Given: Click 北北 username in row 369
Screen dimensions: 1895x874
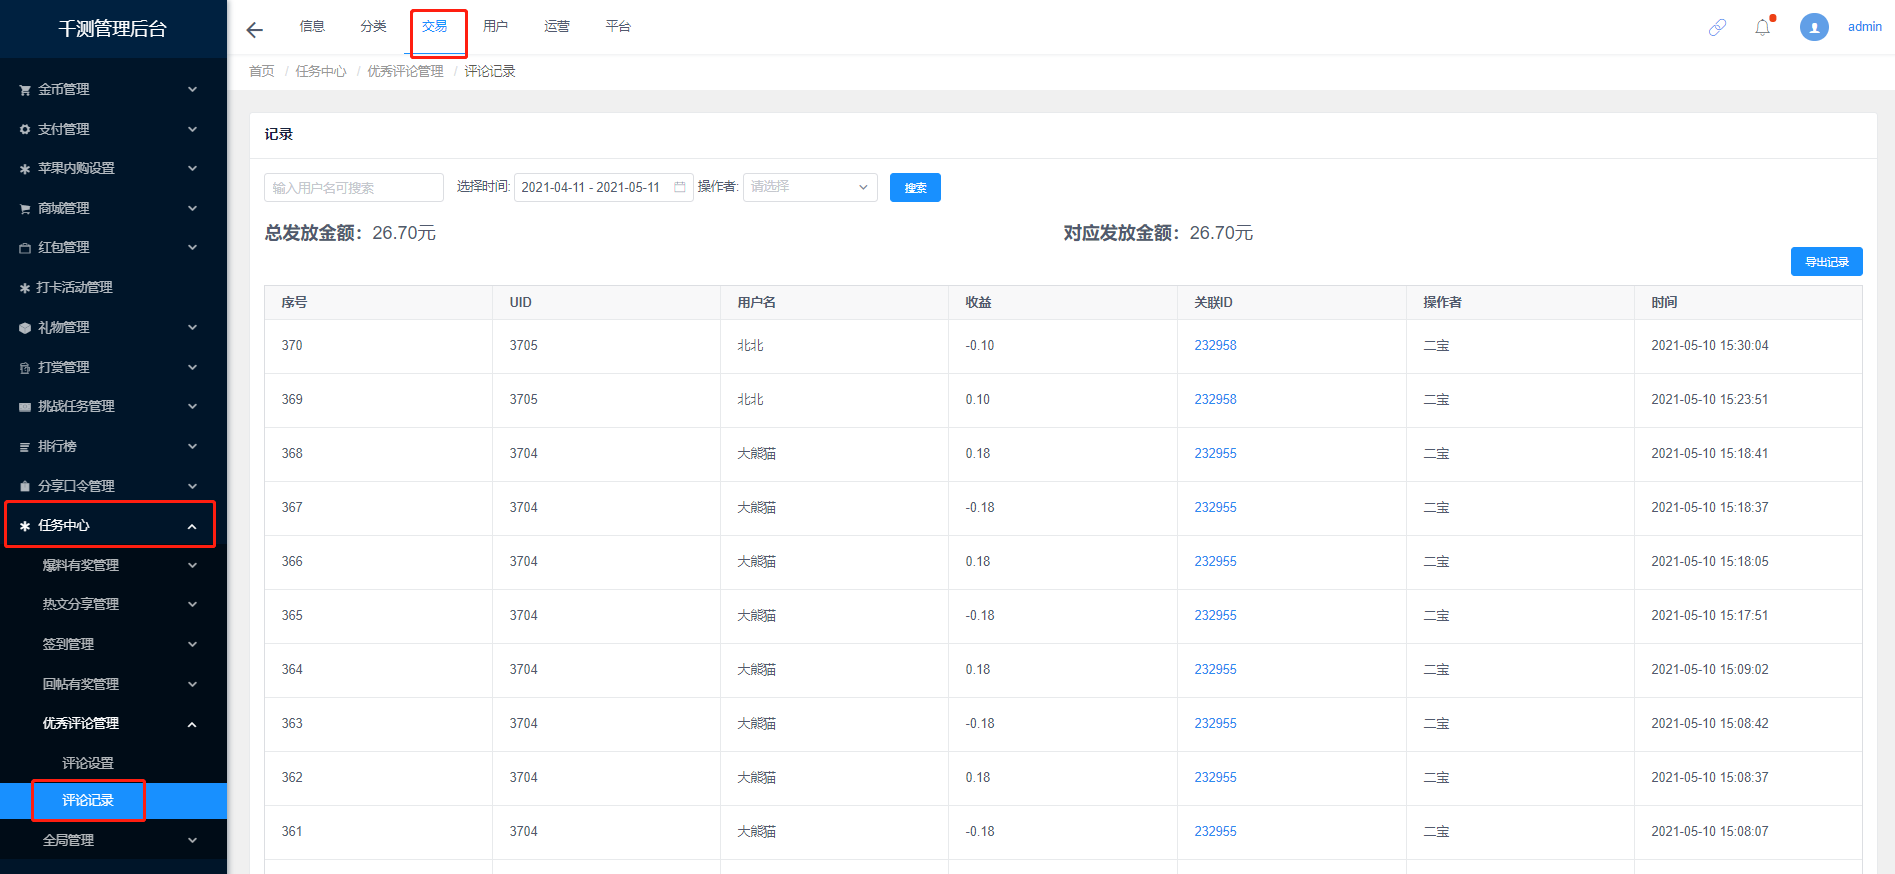Looking at the screenshot, I should (x=750, y=399).
